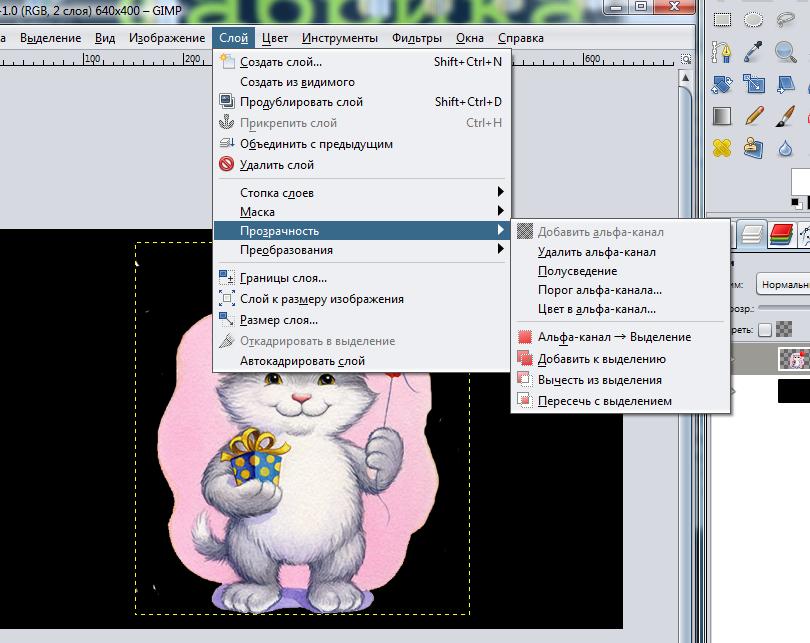Close the open Слой menu in menu bar
810x643 pixels.
click(x=233, y=38)
